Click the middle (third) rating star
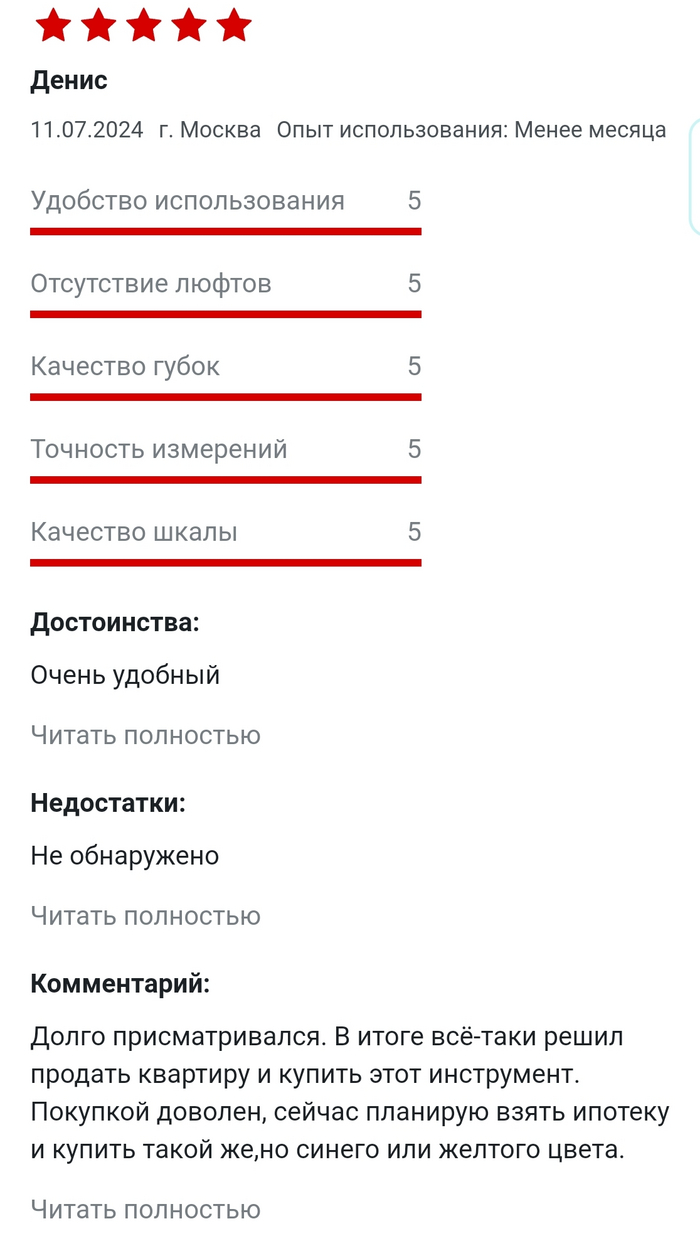The width and height of the screenshot is (700, 1236). coord(143,26)
